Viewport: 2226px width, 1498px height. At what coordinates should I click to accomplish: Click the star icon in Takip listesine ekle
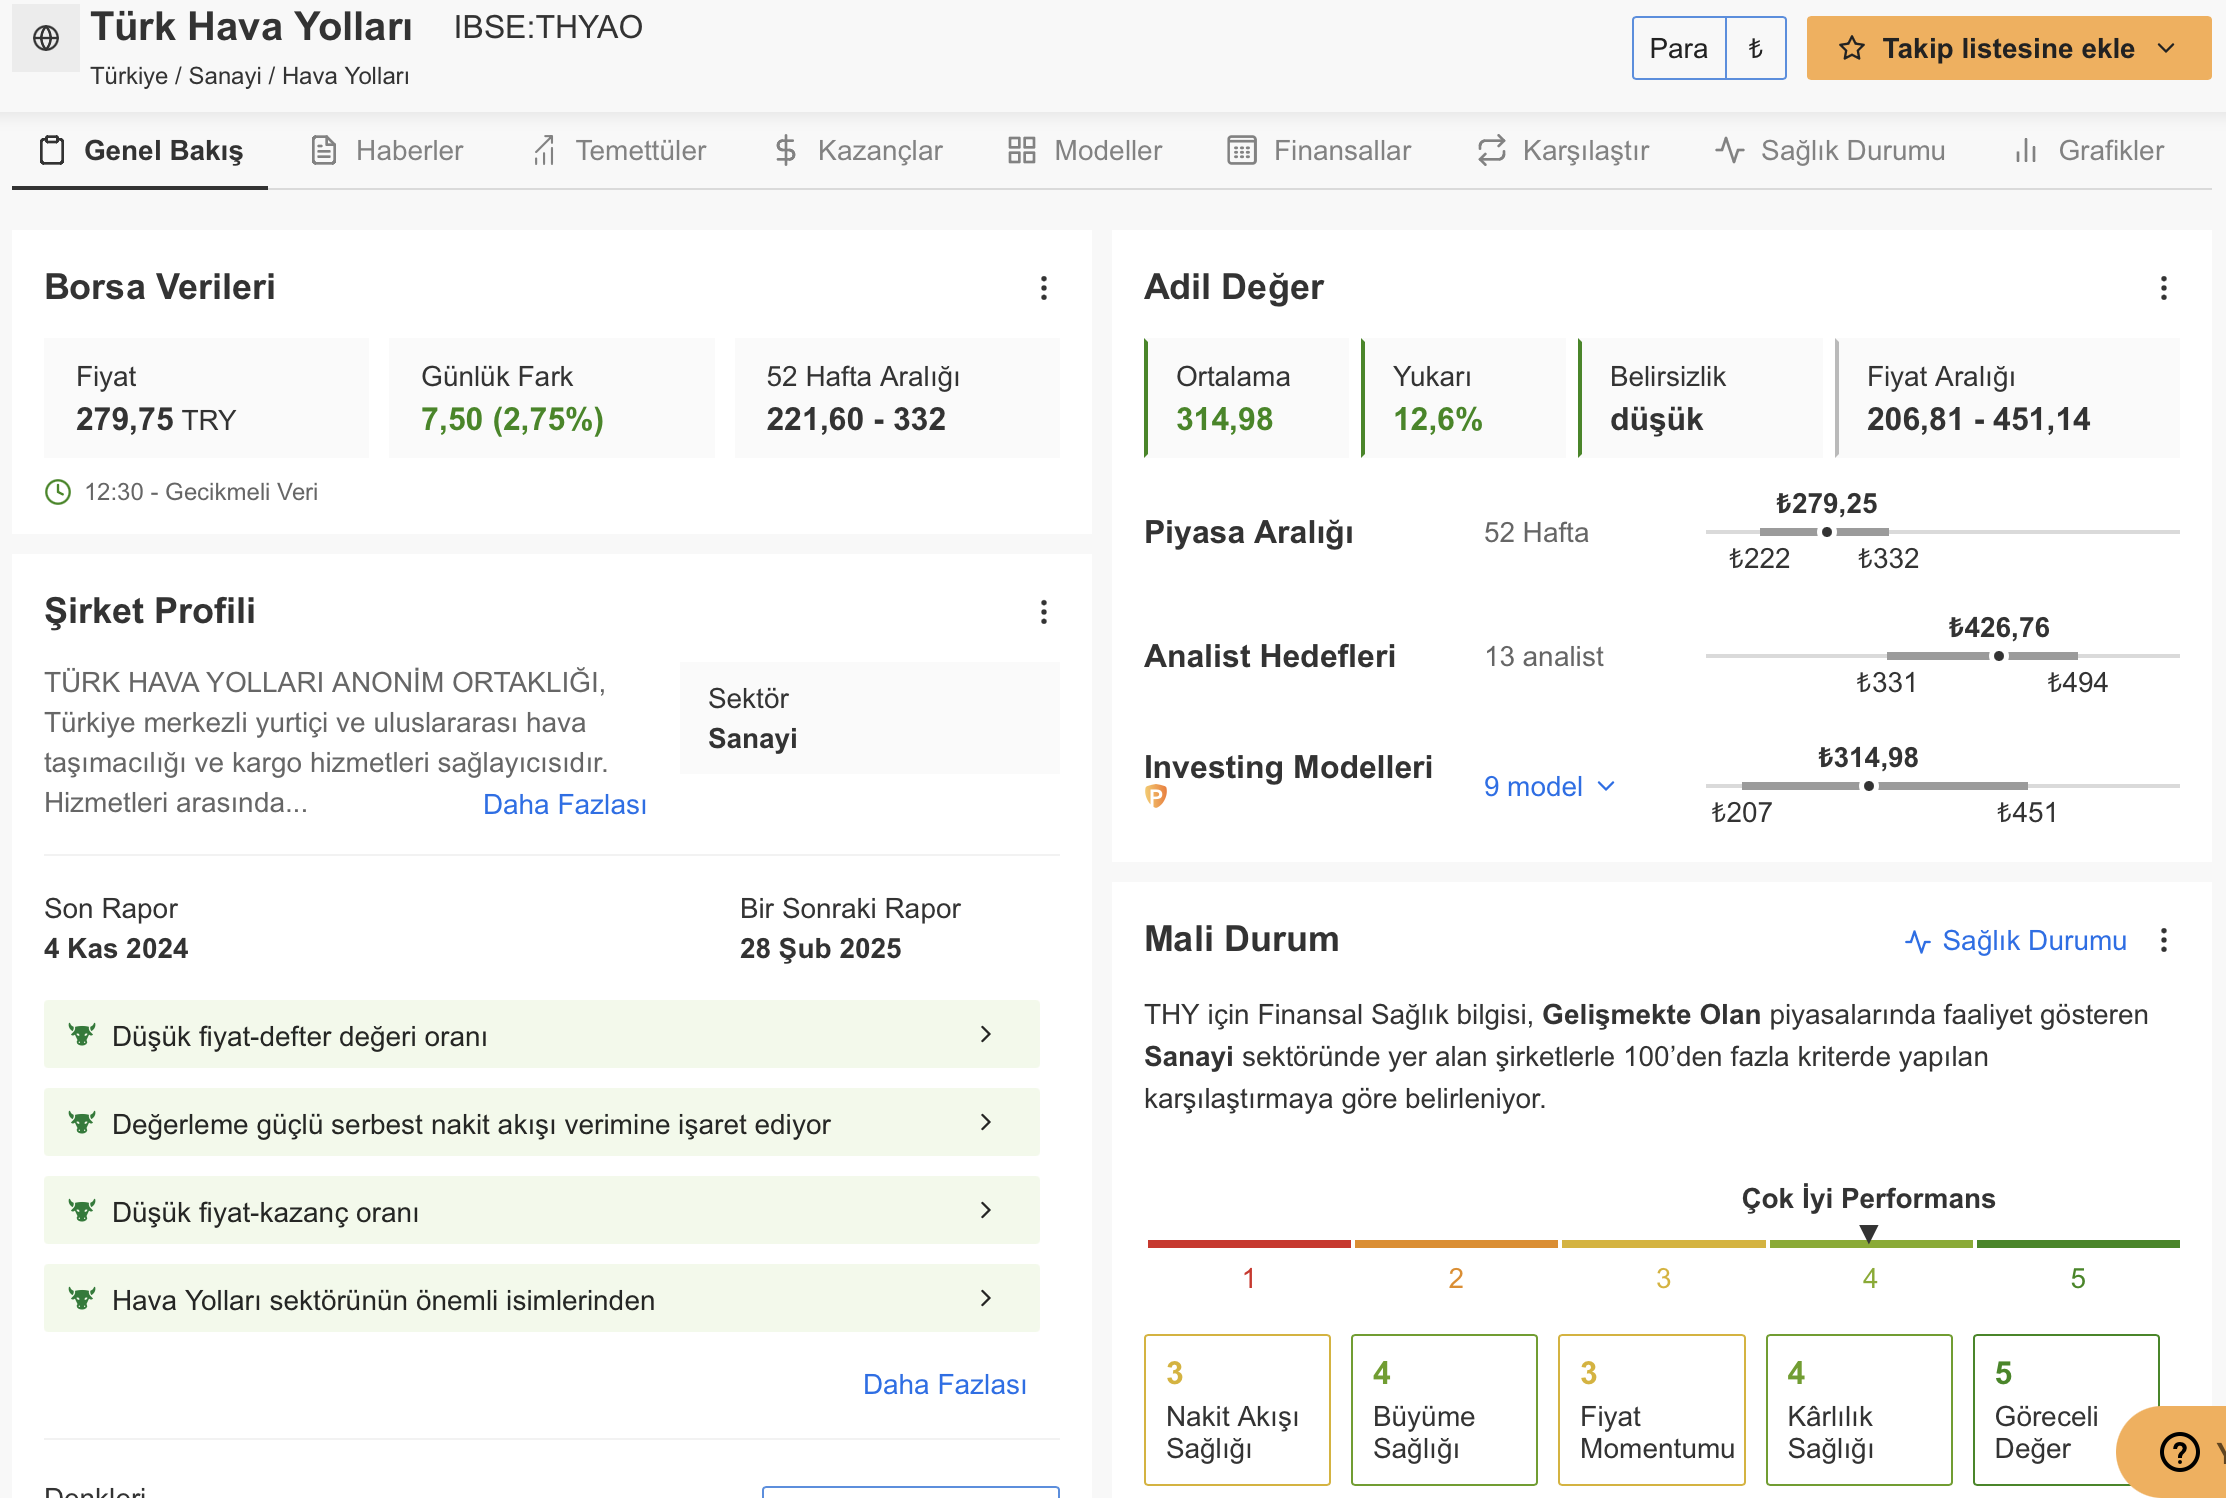coord(1851,48)
